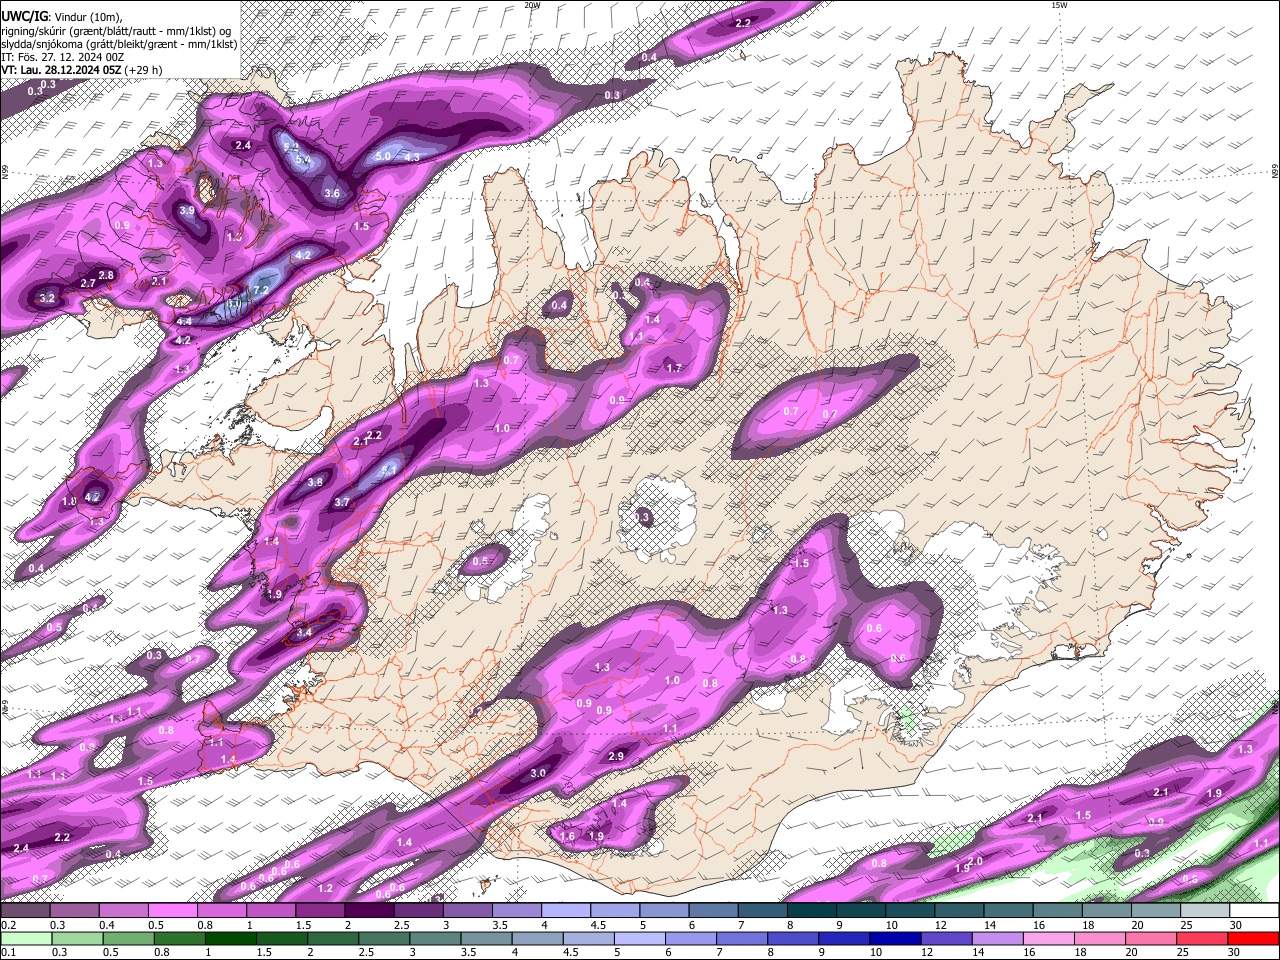This screenshot has height=960, width=1280.
Task: Click the 10 label in the lower legend row
Action: coord(875,952)
